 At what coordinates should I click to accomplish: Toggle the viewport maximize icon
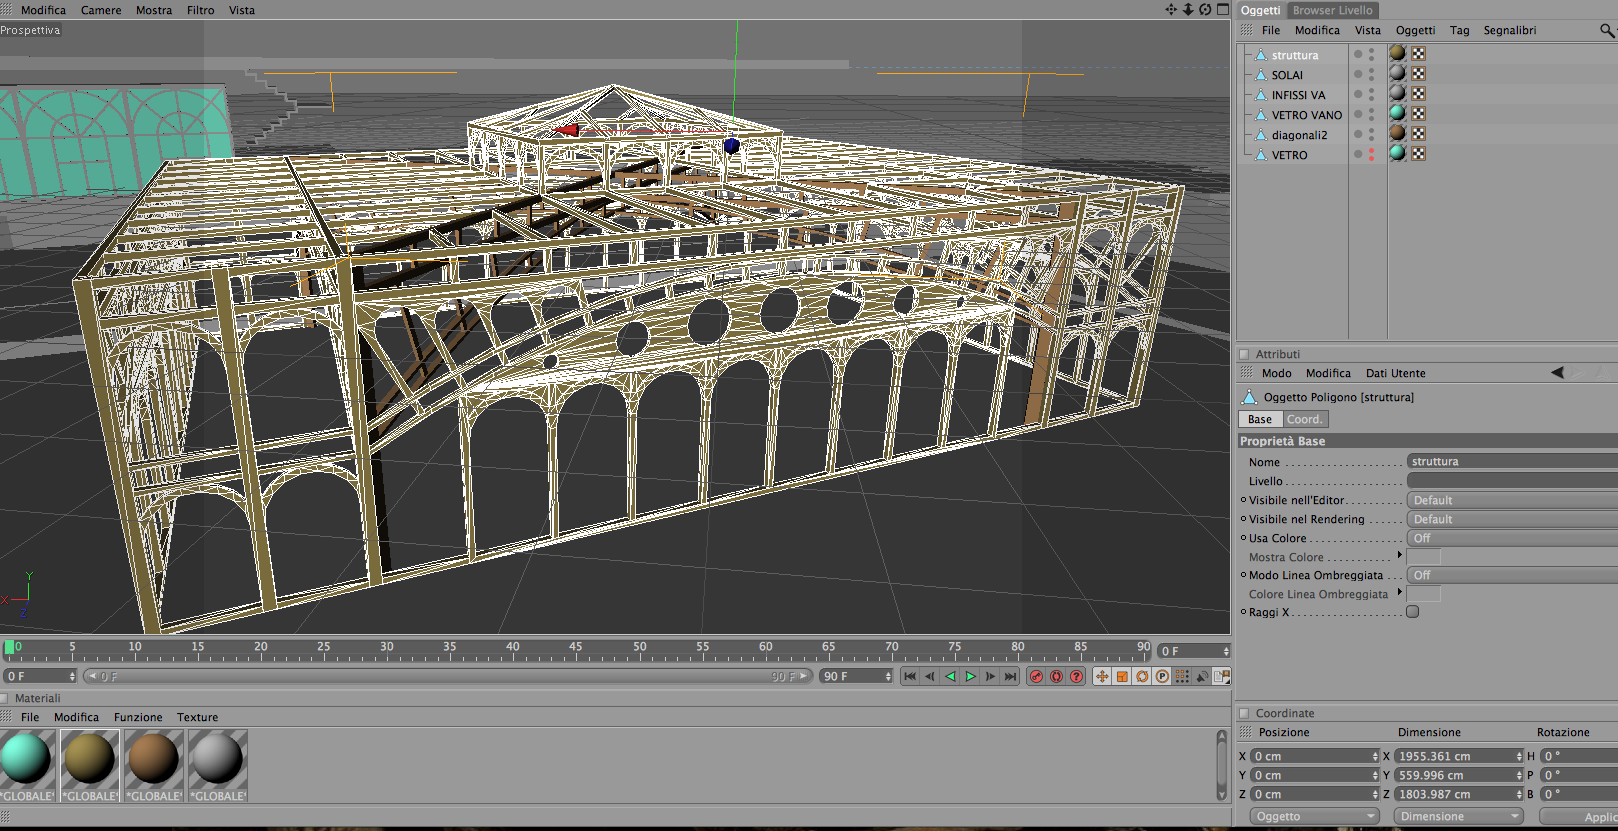[x=1222, y=10]
